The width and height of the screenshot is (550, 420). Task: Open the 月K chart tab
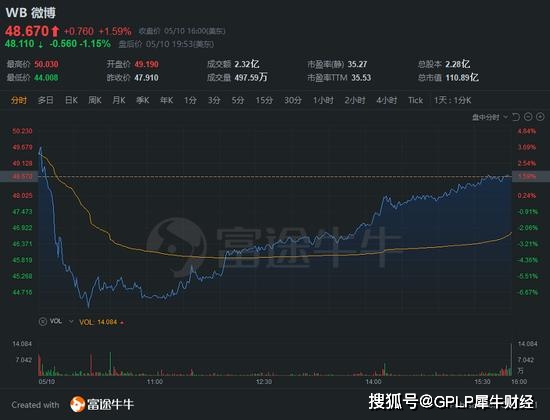tap(119, 100)
